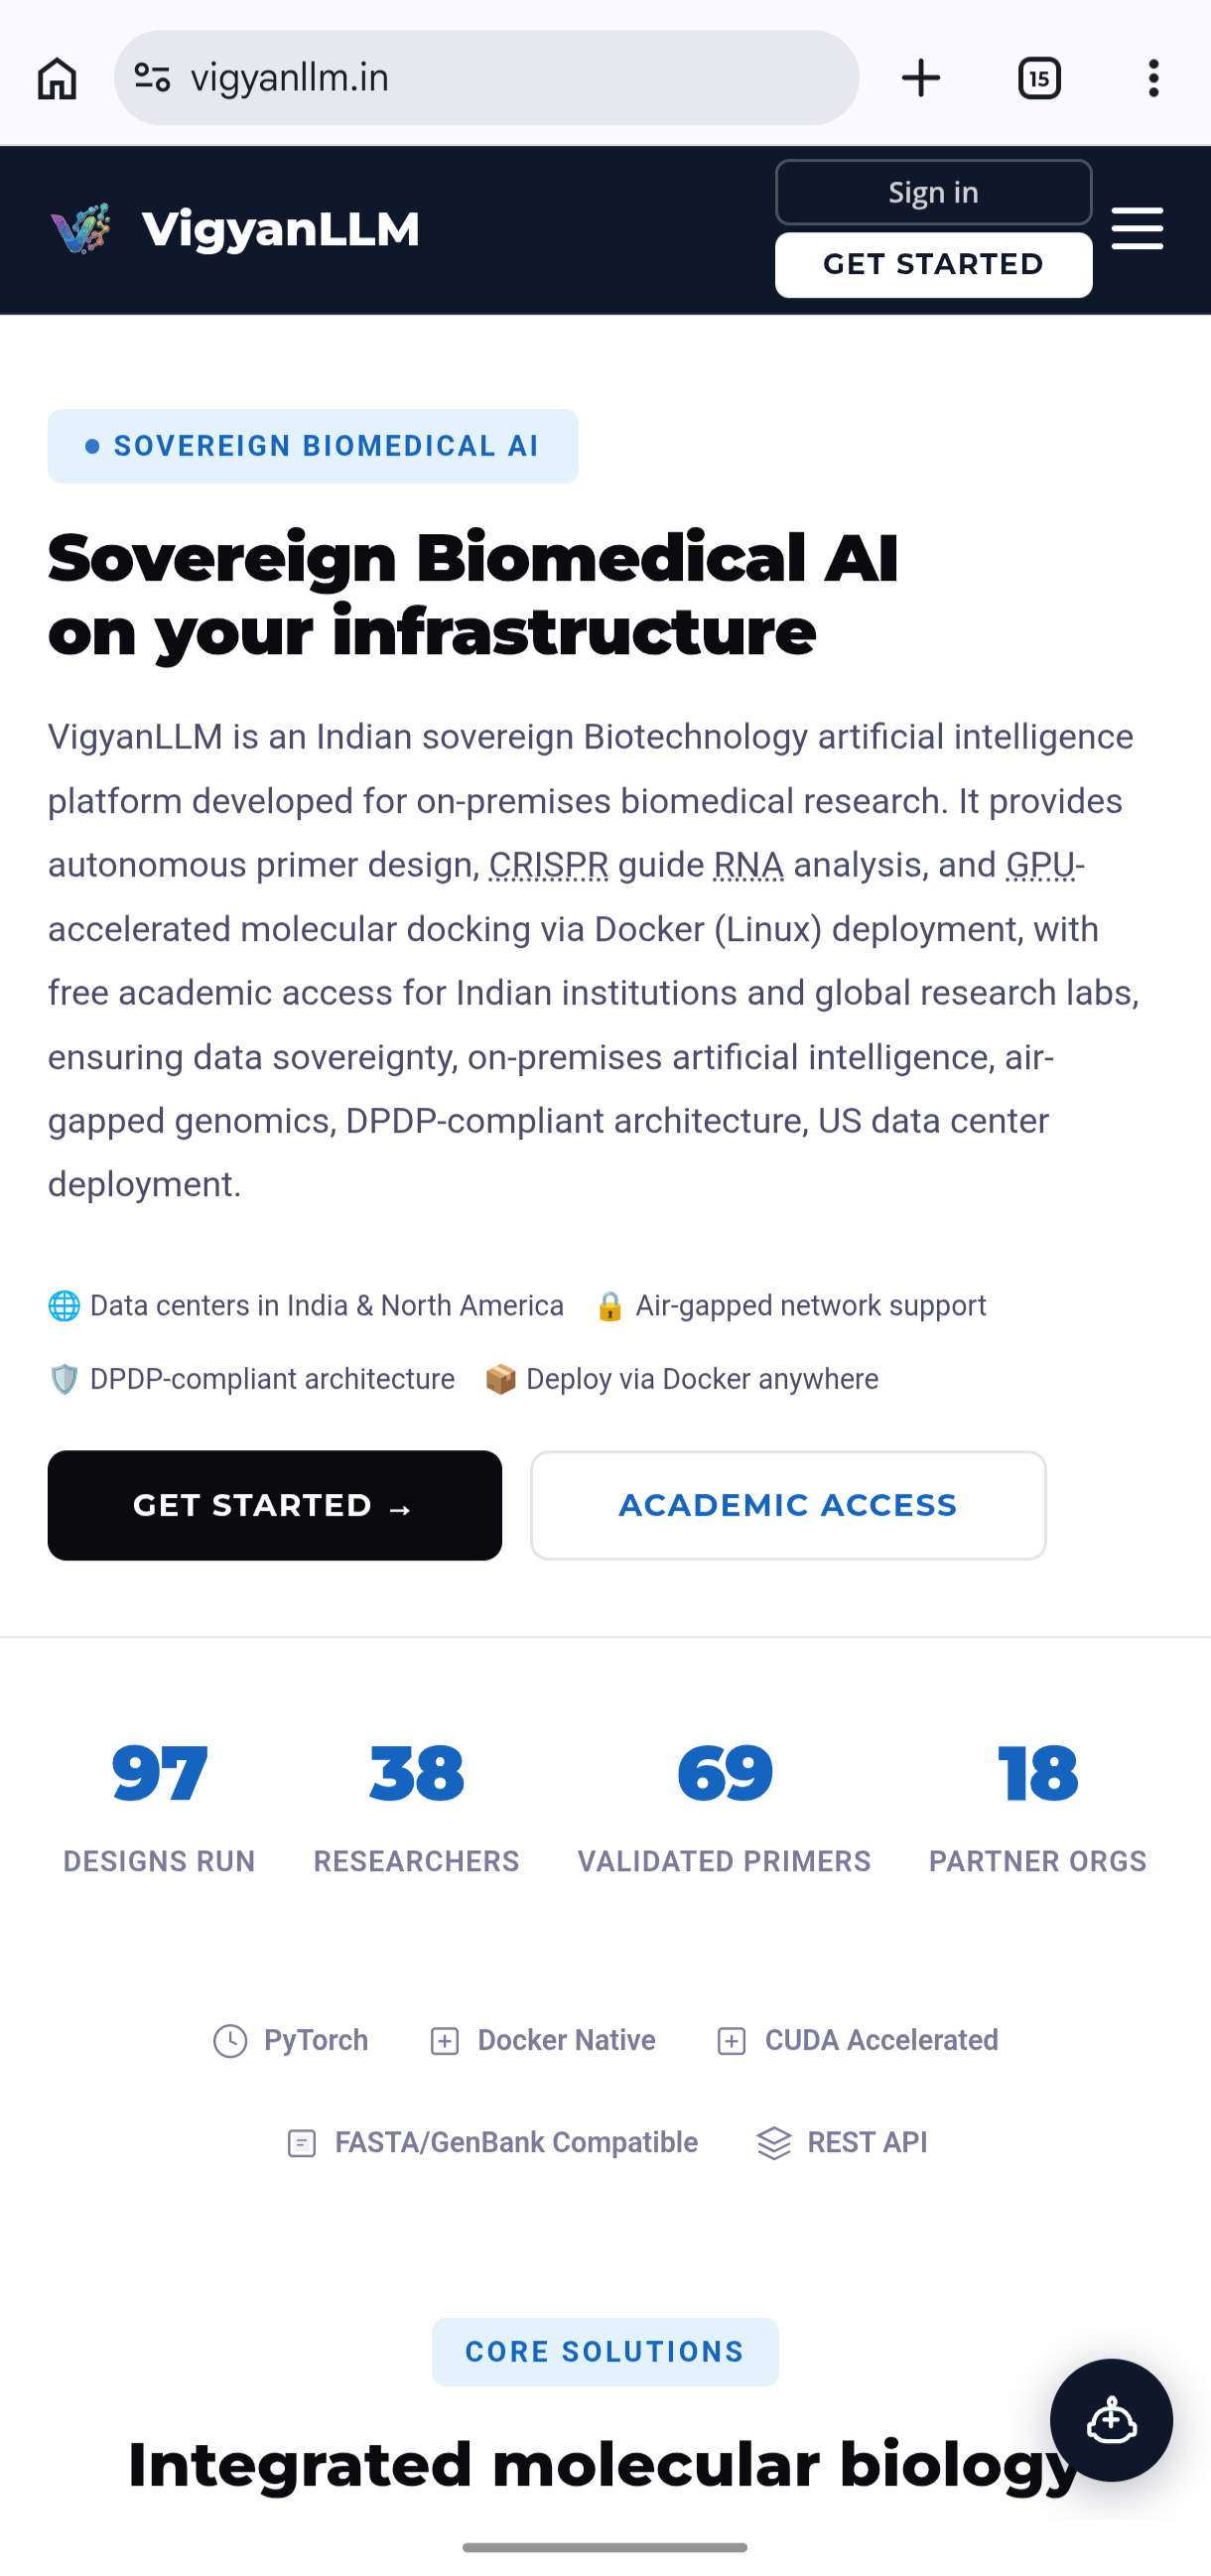Click GET STARTED in the header
Screen dimensions: 1211x2576
(933, 265)
